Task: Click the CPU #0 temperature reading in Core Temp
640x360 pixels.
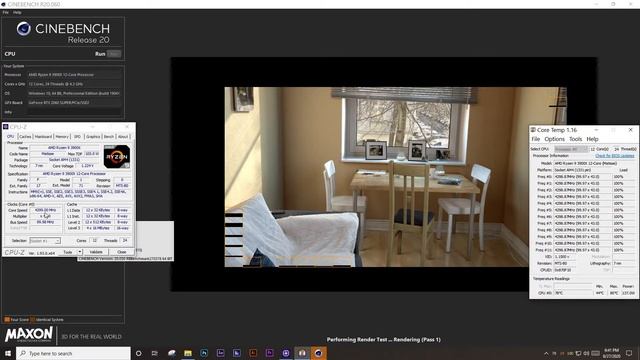Action: [573, 293]
